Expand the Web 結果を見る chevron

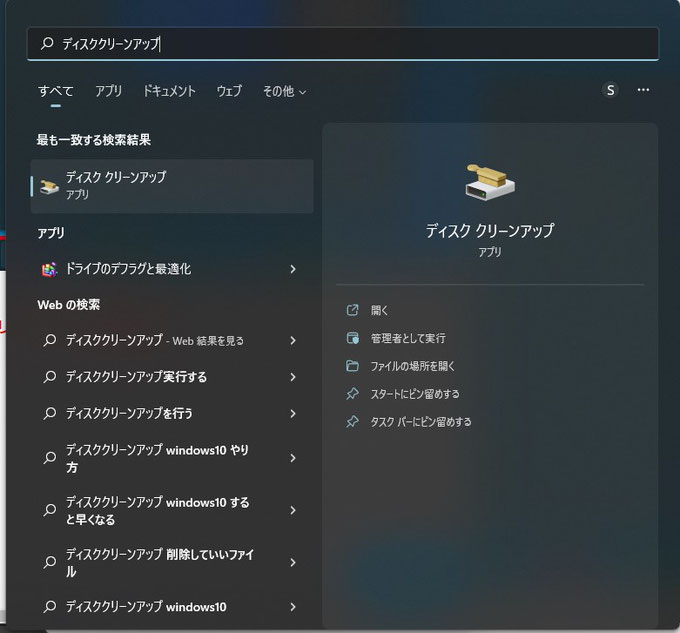293,341
